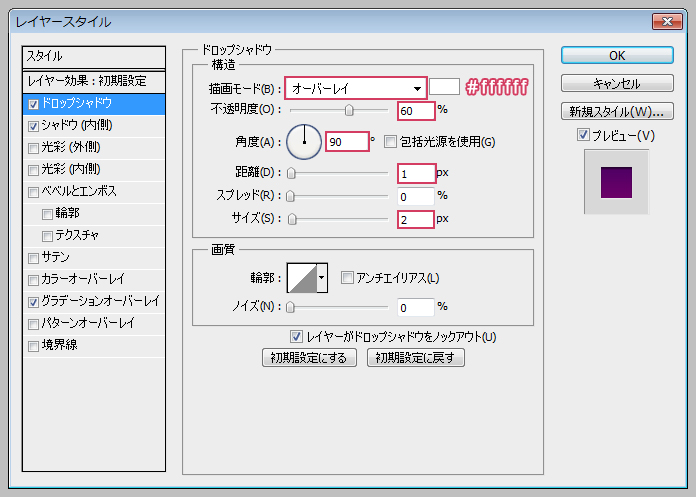Select the ベベルとエンボス list item label
This screenshot has width=696, height=497.
79,191
